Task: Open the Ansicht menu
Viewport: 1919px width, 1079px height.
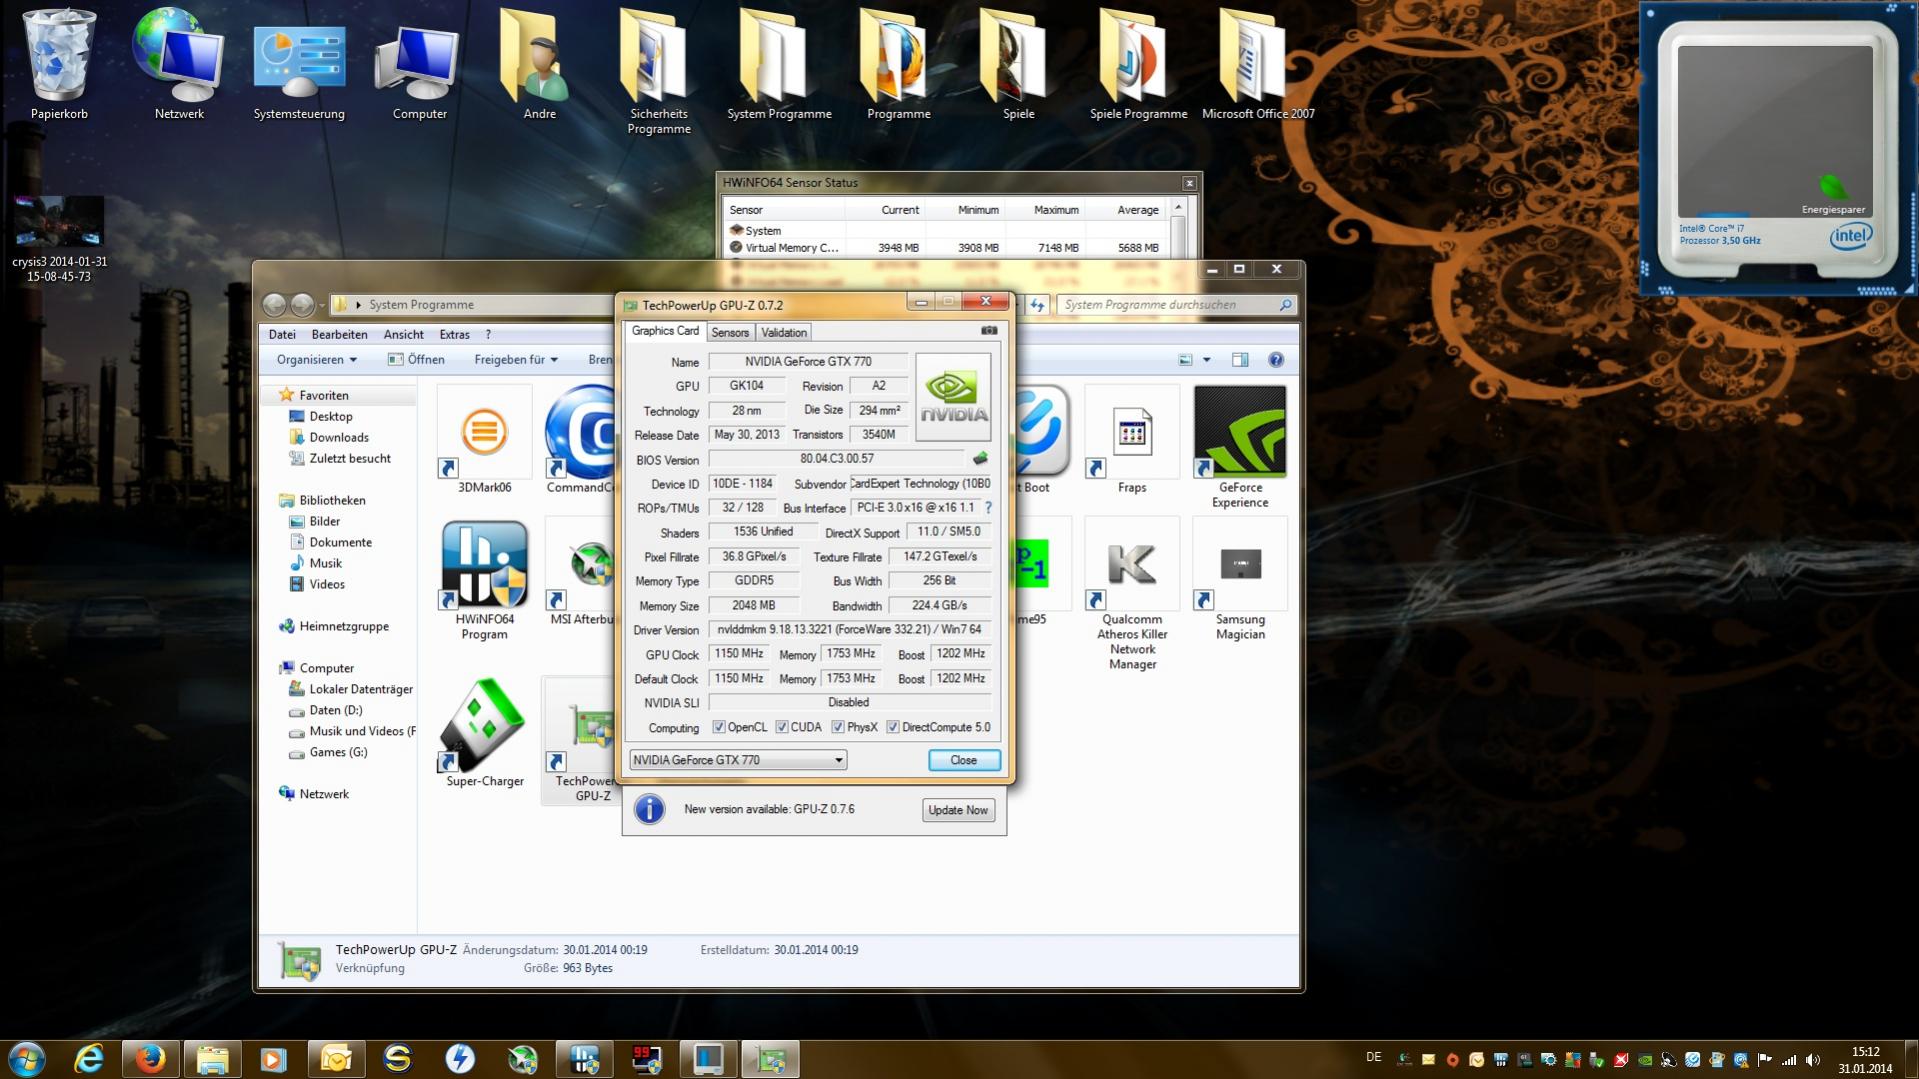Action: 403,334
